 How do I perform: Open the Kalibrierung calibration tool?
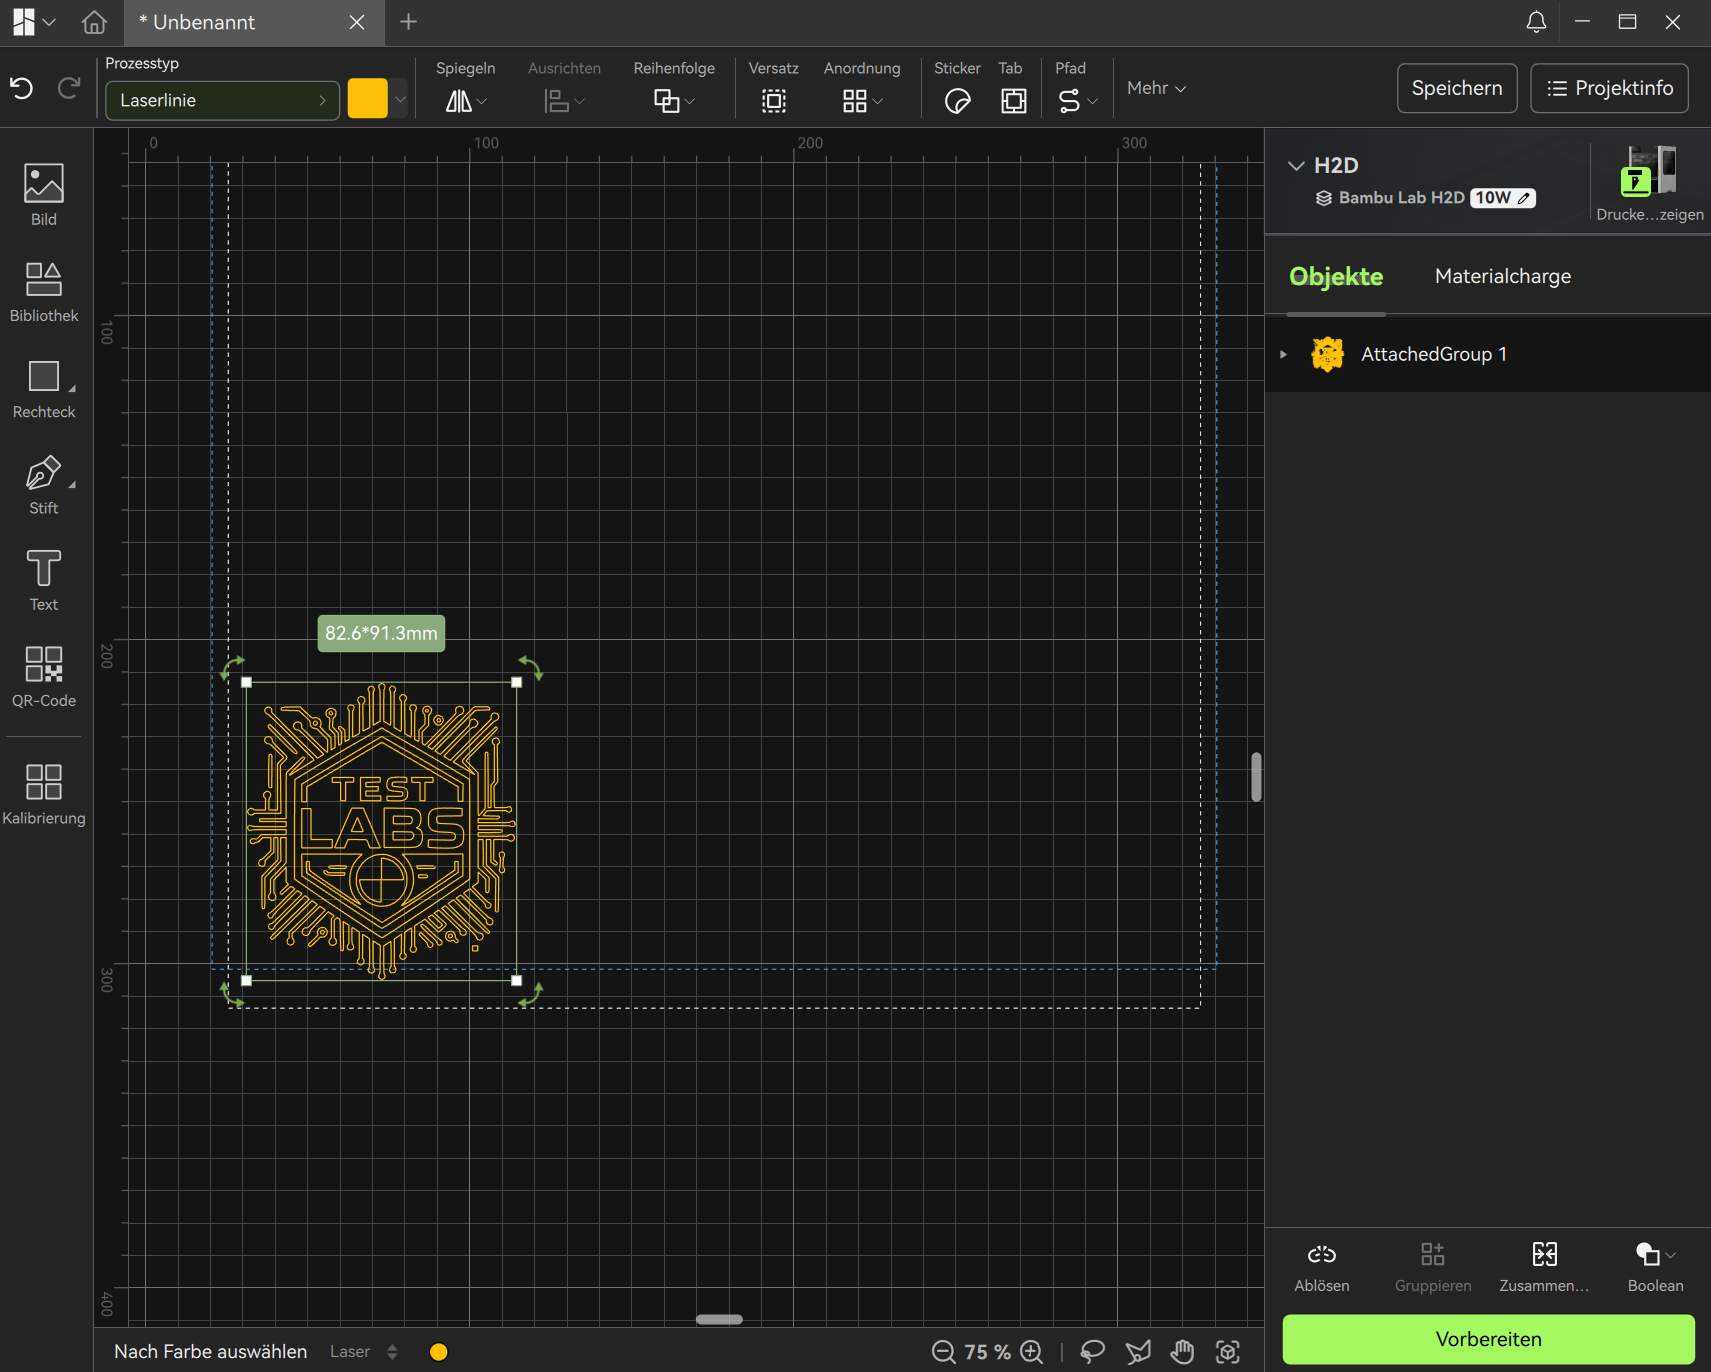[44, 794]
